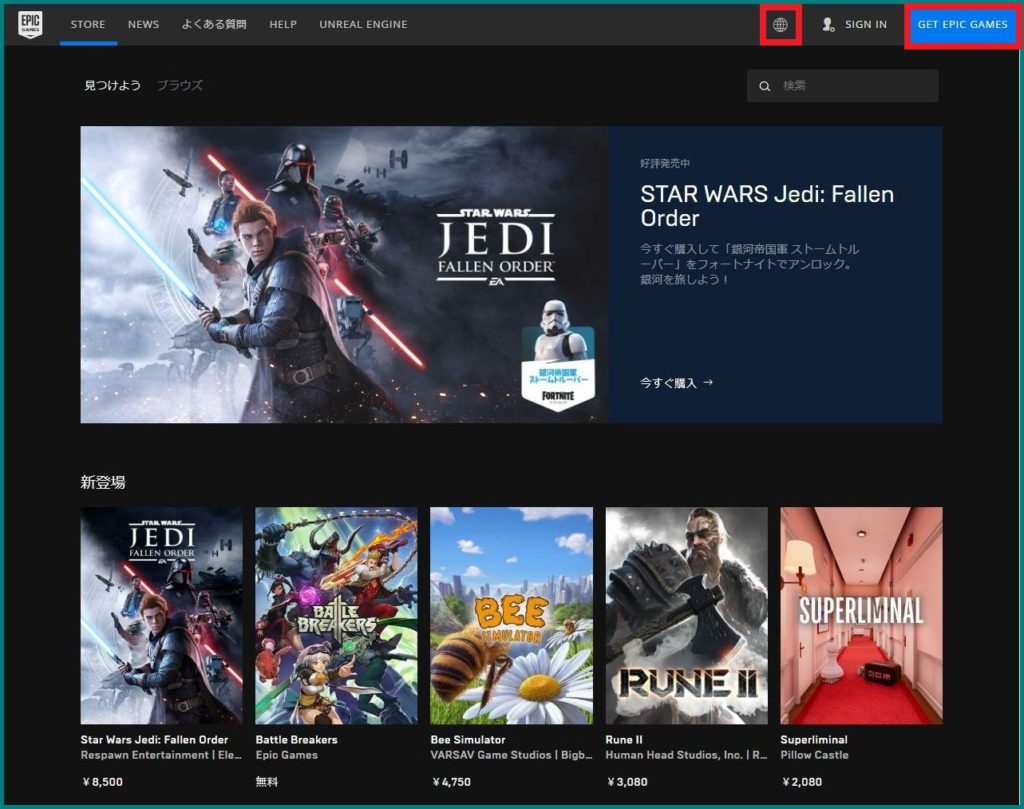The image size is (1024, 809).
Task: Open Rune II game thumbnail
Action: (x=686, y=615)
